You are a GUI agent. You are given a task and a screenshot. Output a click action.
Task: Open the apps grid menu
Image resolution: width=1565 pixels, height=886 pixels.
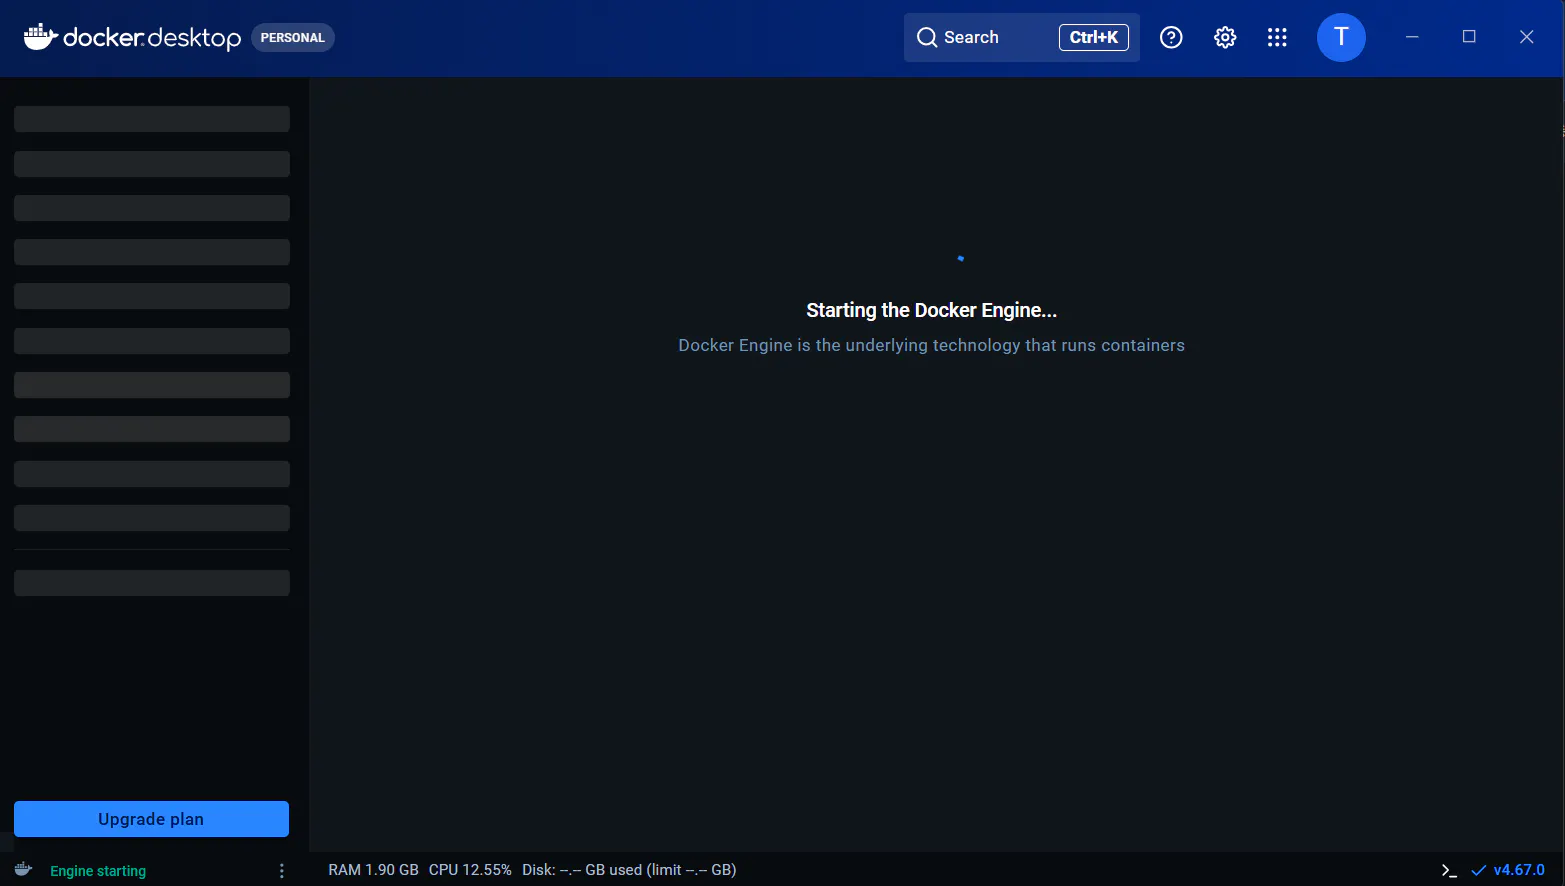[1277, 37]
